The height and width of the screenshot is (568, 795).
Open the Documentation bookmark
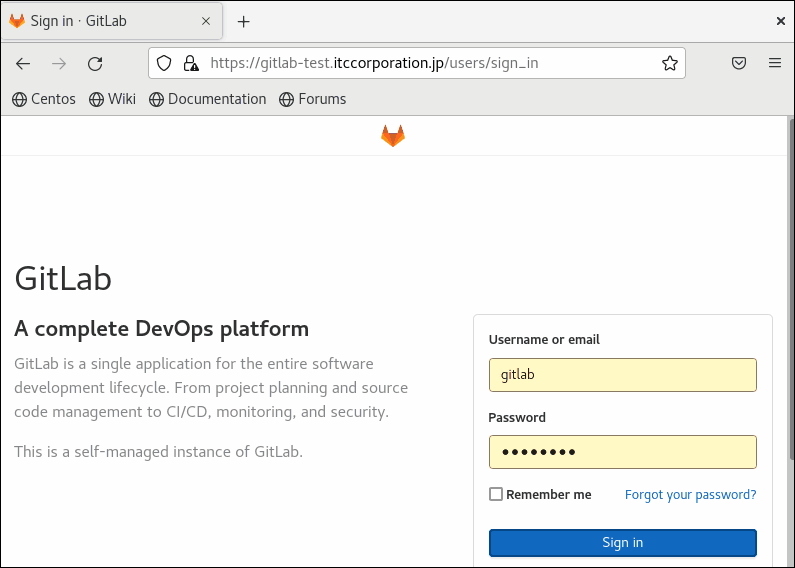(x=207, y=99)
